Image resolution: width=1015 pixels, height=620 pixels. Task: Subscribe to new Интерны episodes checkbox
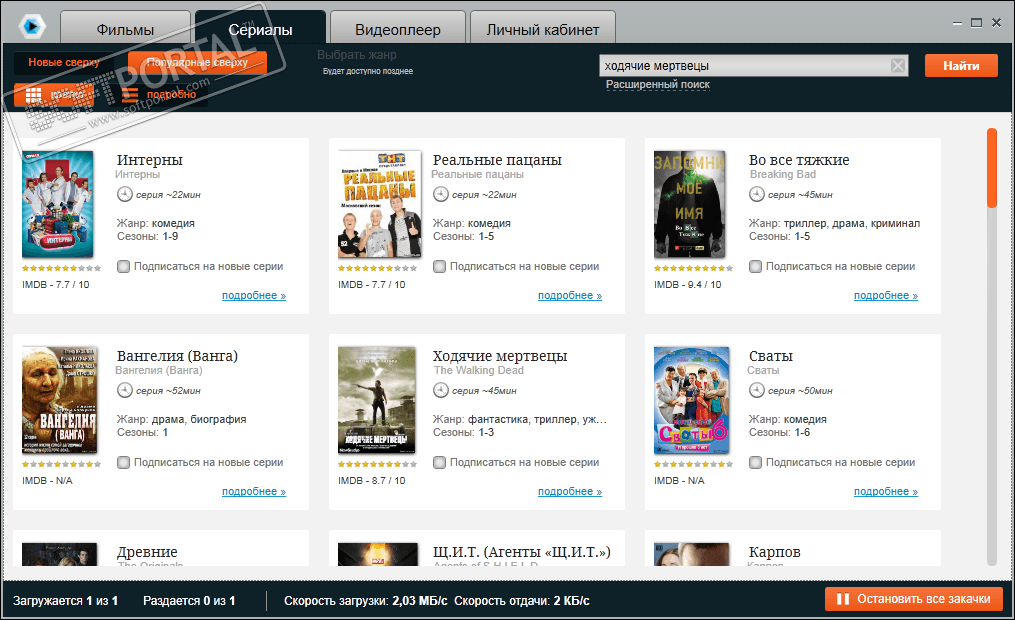pyautogui.click(x=123, y=266)
